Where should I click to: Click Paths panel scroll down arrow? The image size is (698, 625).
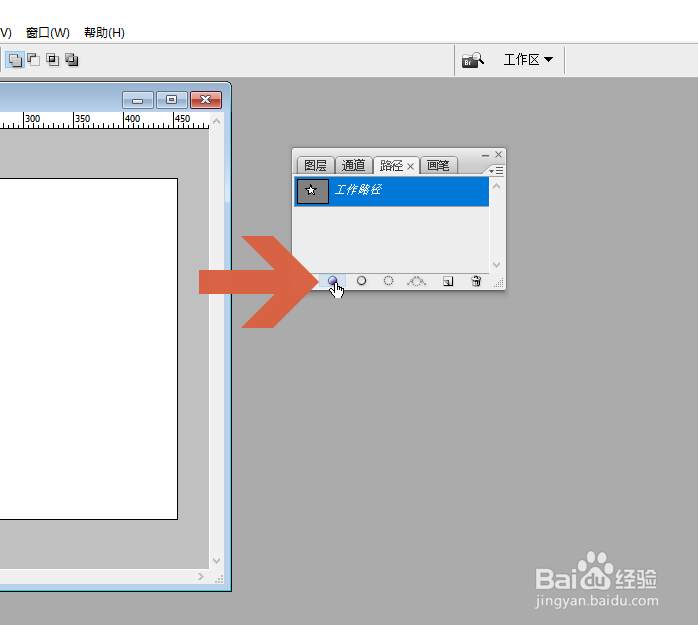[x=497, y=264]
